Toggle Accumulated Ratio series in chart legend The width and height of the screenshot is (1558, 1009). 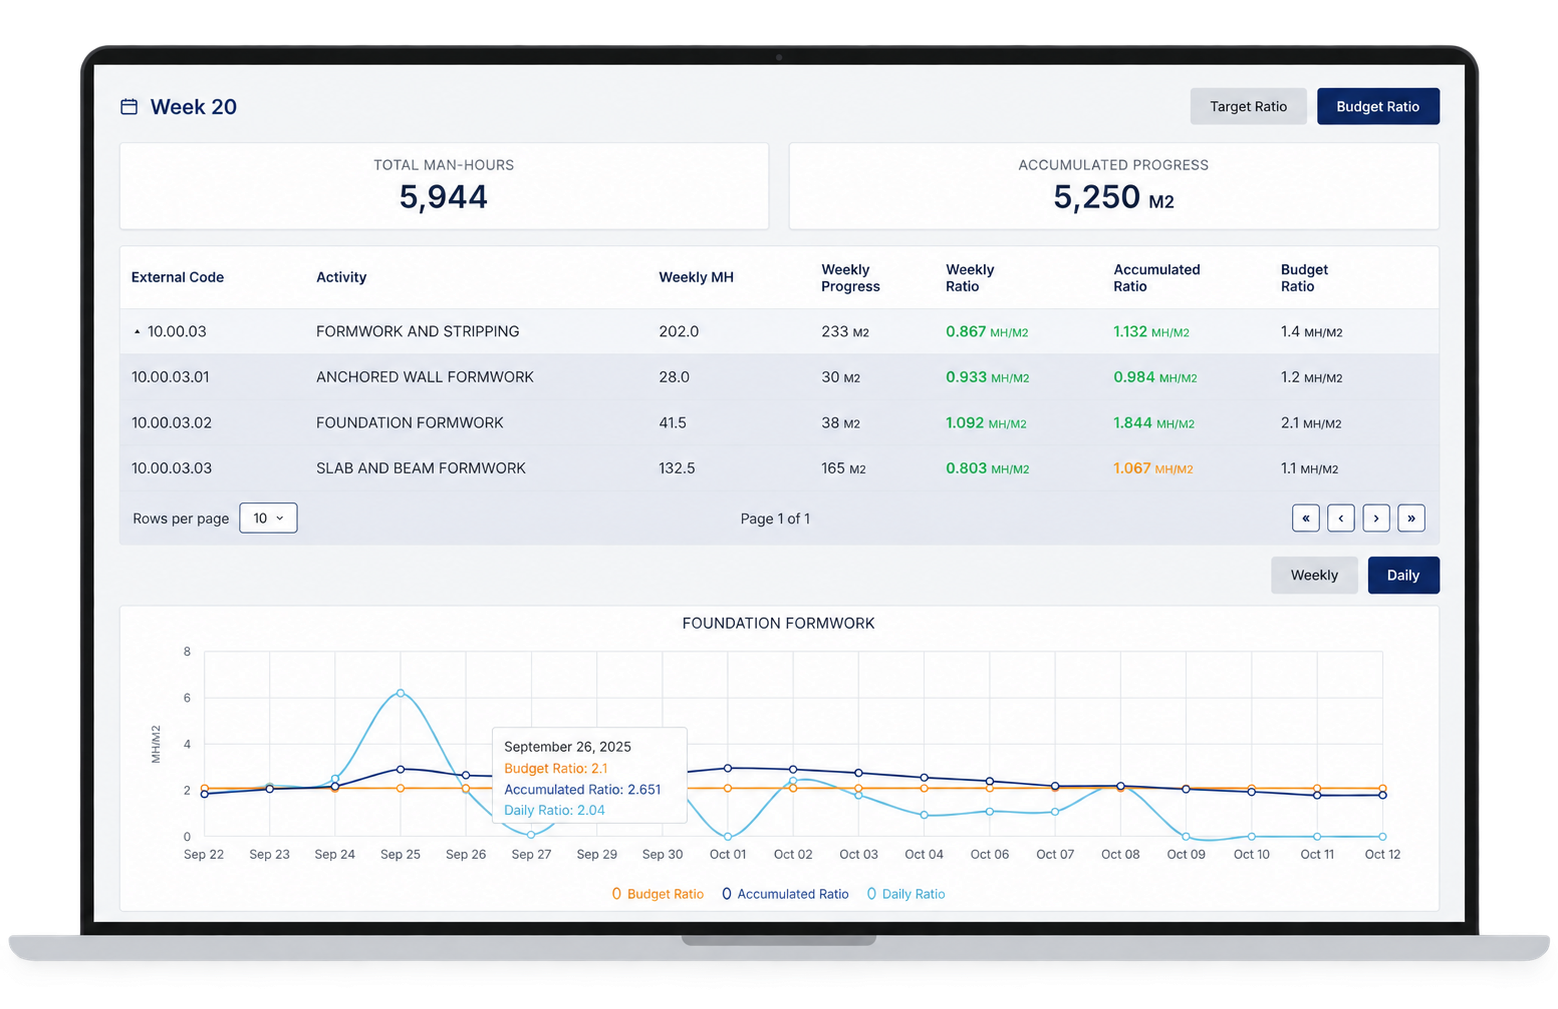click(x=785, y=894)
